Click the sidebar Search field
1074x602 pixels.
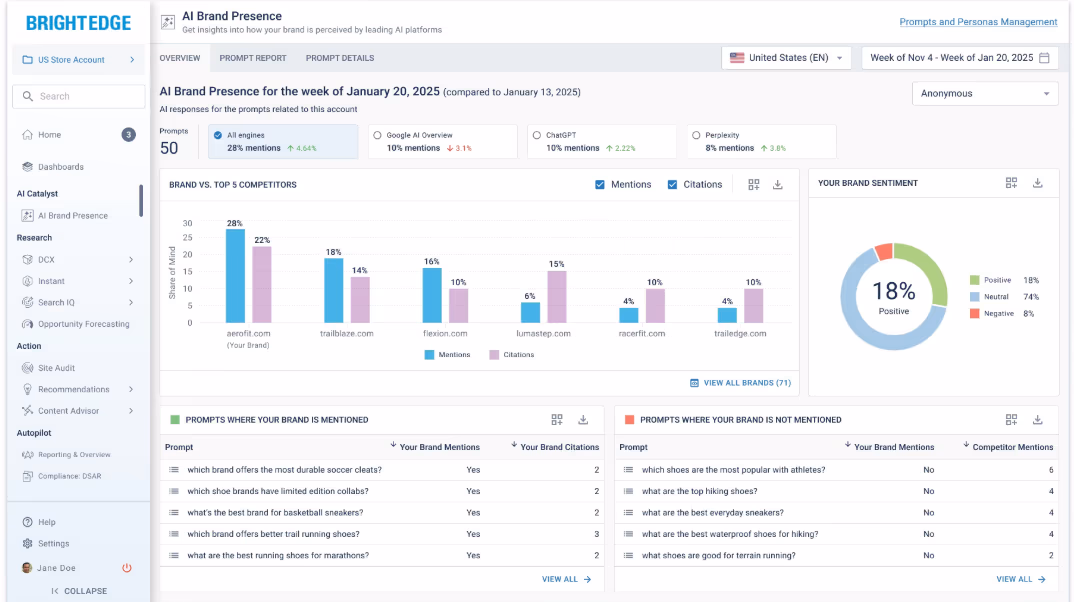point(79,97)
